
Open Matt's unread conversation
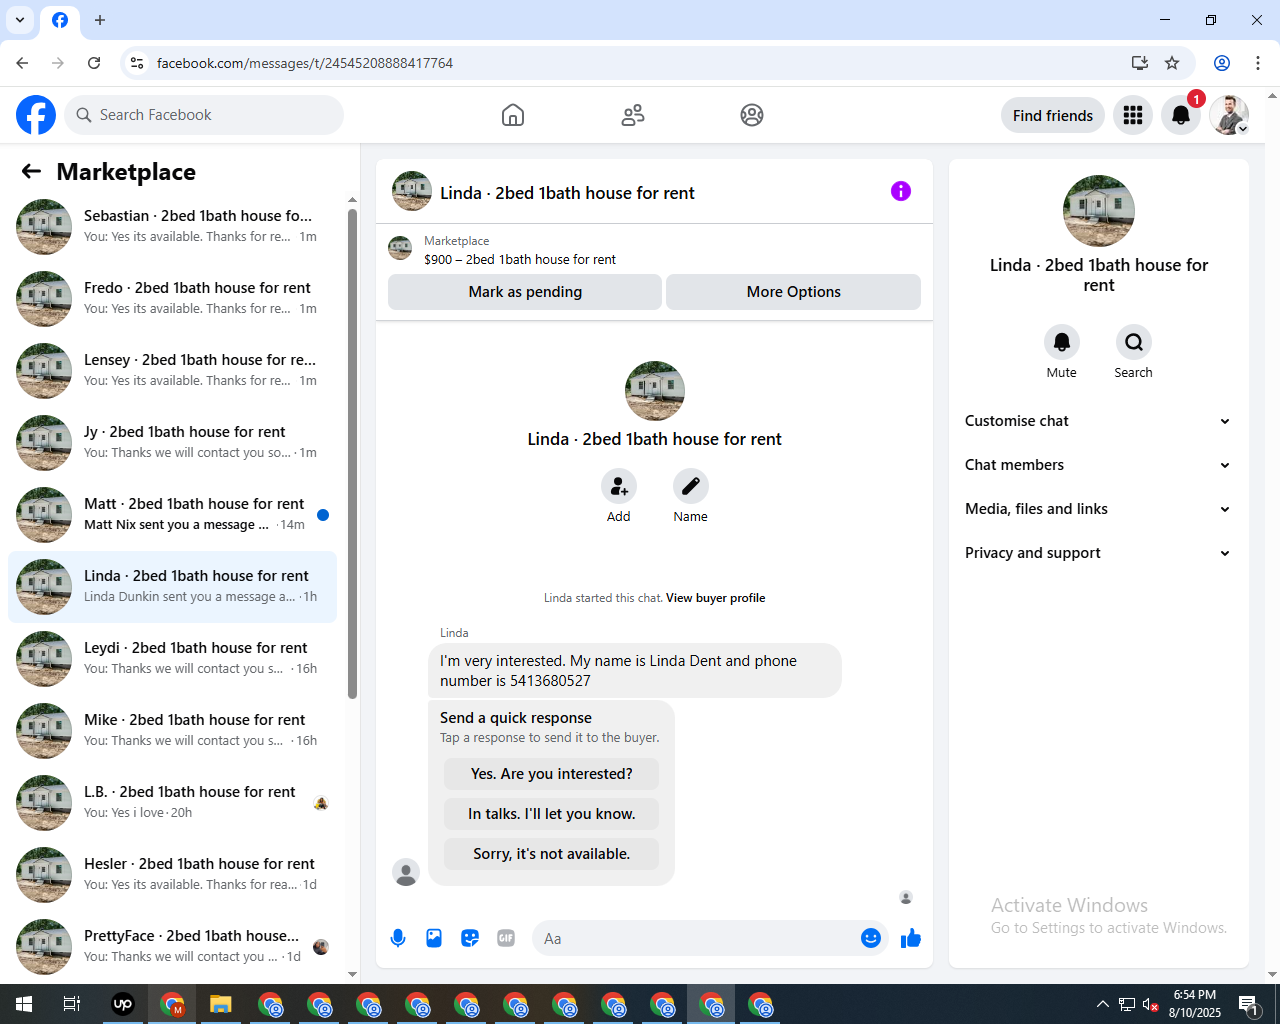pyautogui.click(x=172, y=515)
